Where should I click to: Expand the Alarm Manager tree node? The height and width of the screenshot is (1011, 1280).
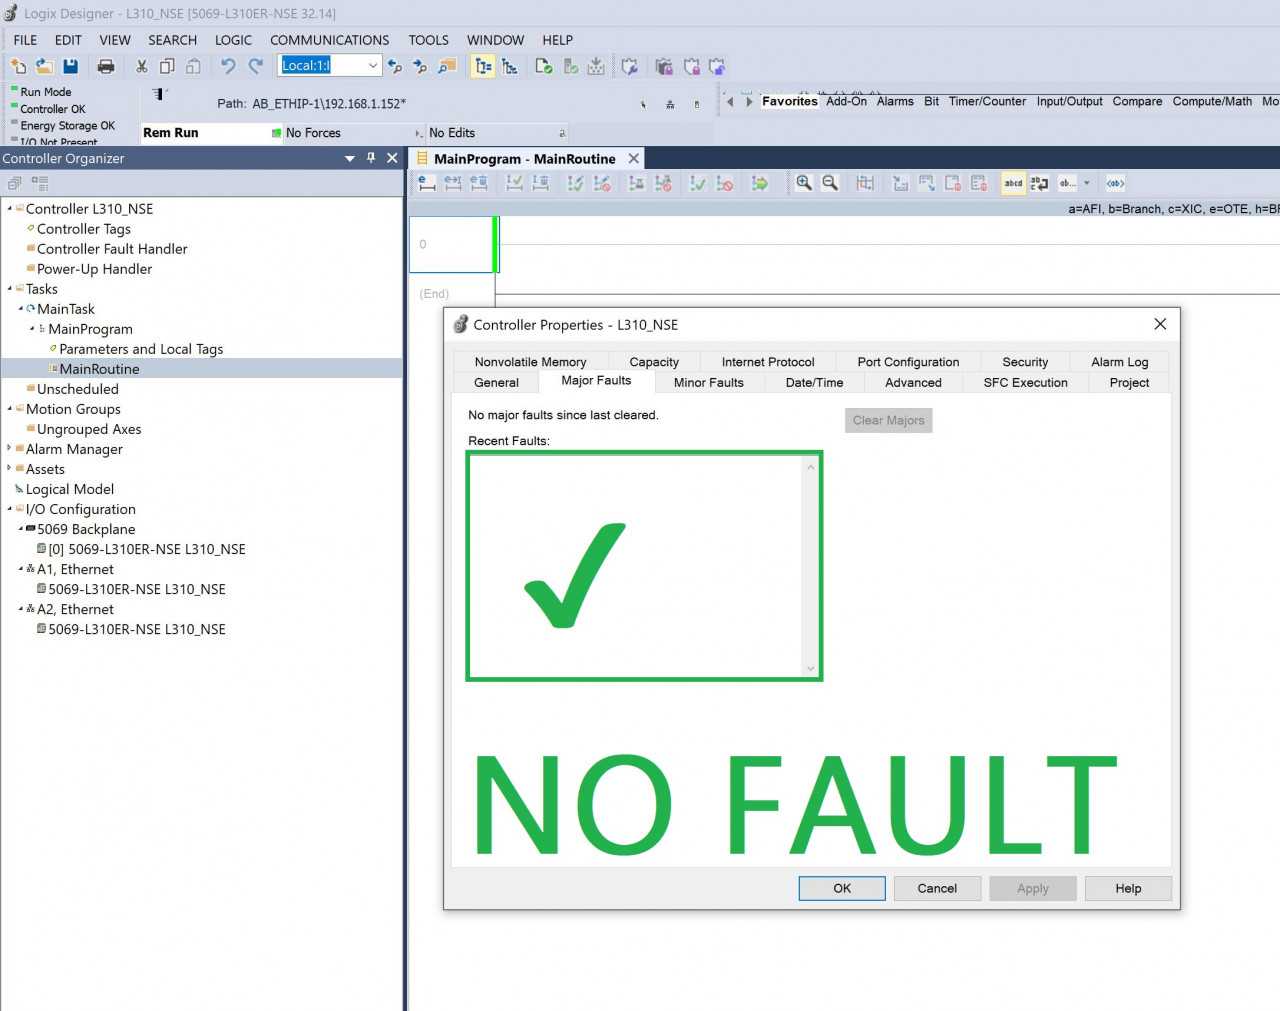(x=10, y=449)
